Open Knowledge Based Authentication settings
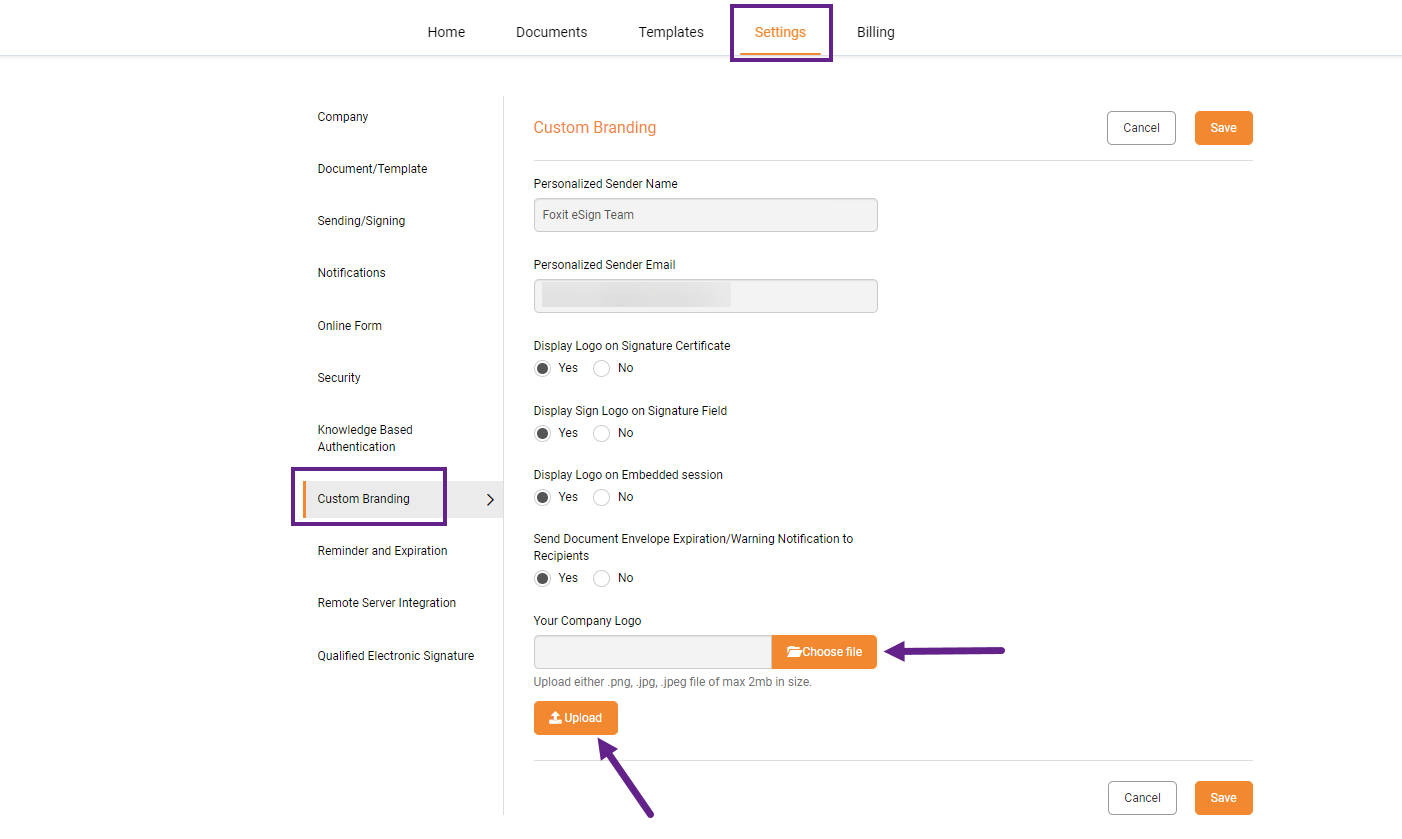Image resolution: width=1402 pixels, height=839 pixels. point(365,438)
